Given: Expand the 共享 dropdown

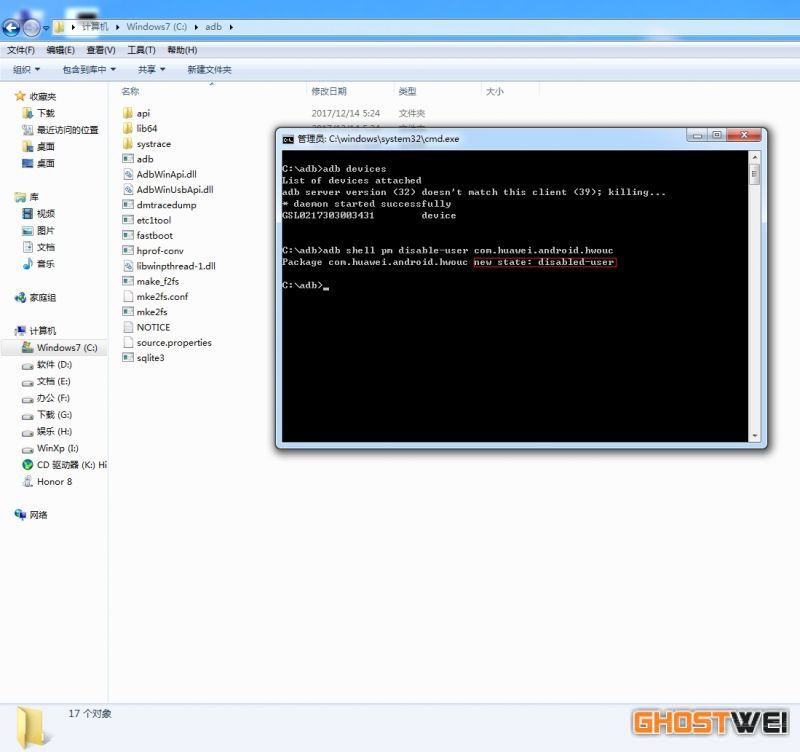Looking at the screenshot, I should 151,70.
